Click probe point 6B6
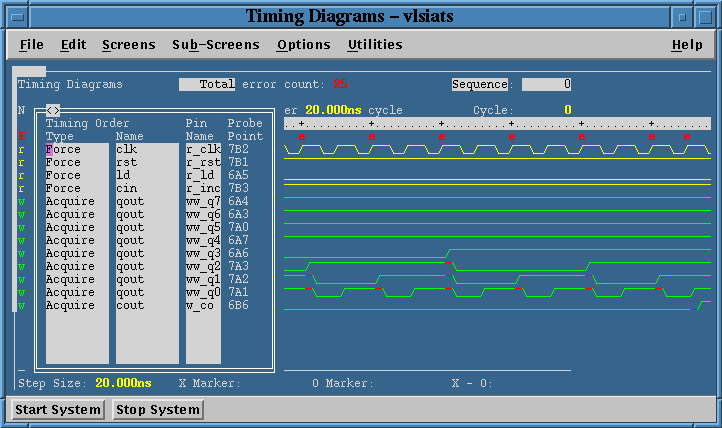 click(x=238, y=306)
